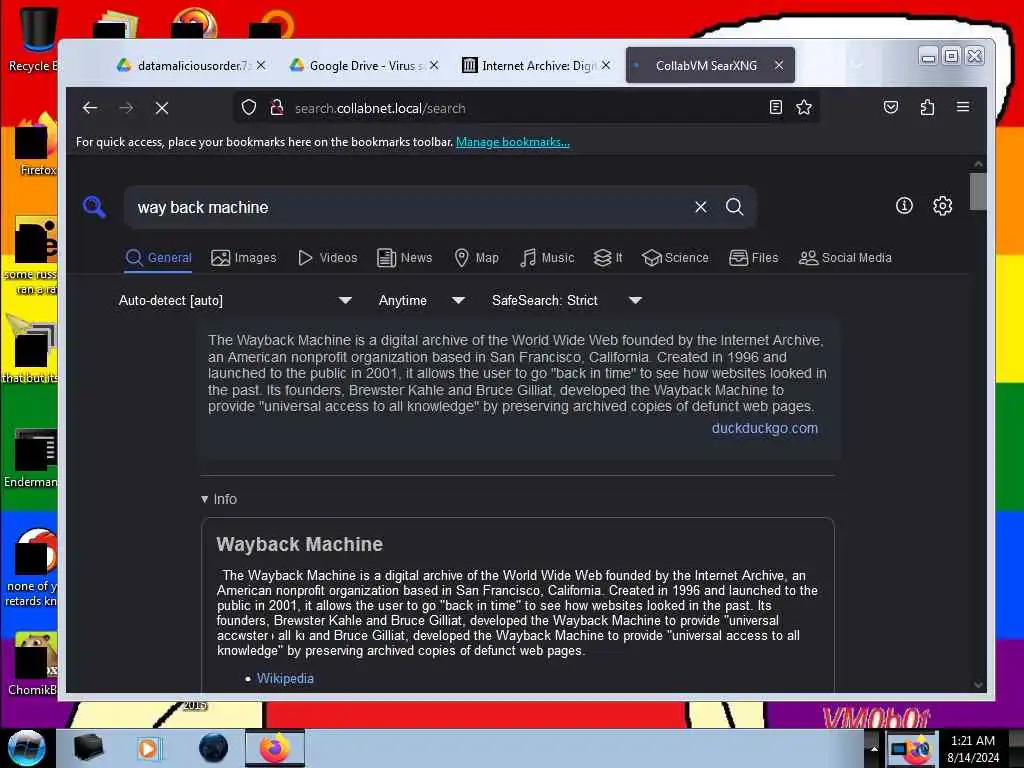This screenshot has height=768, width=1024.
Task: Open the Windows Start orb
Action: pyautogui.click(x=26, y=748)
